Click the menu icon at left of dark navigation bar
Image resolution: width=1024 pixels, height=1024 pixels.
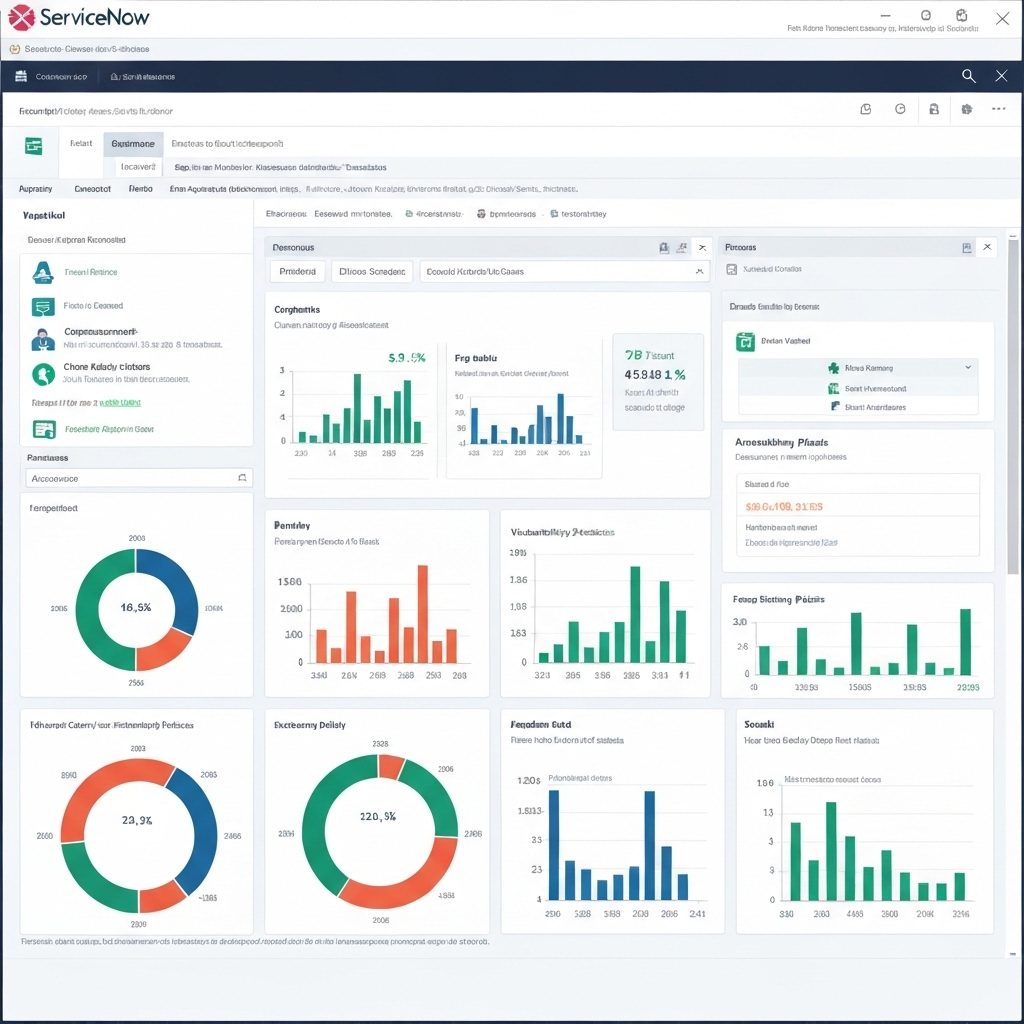tap(21, 76)
